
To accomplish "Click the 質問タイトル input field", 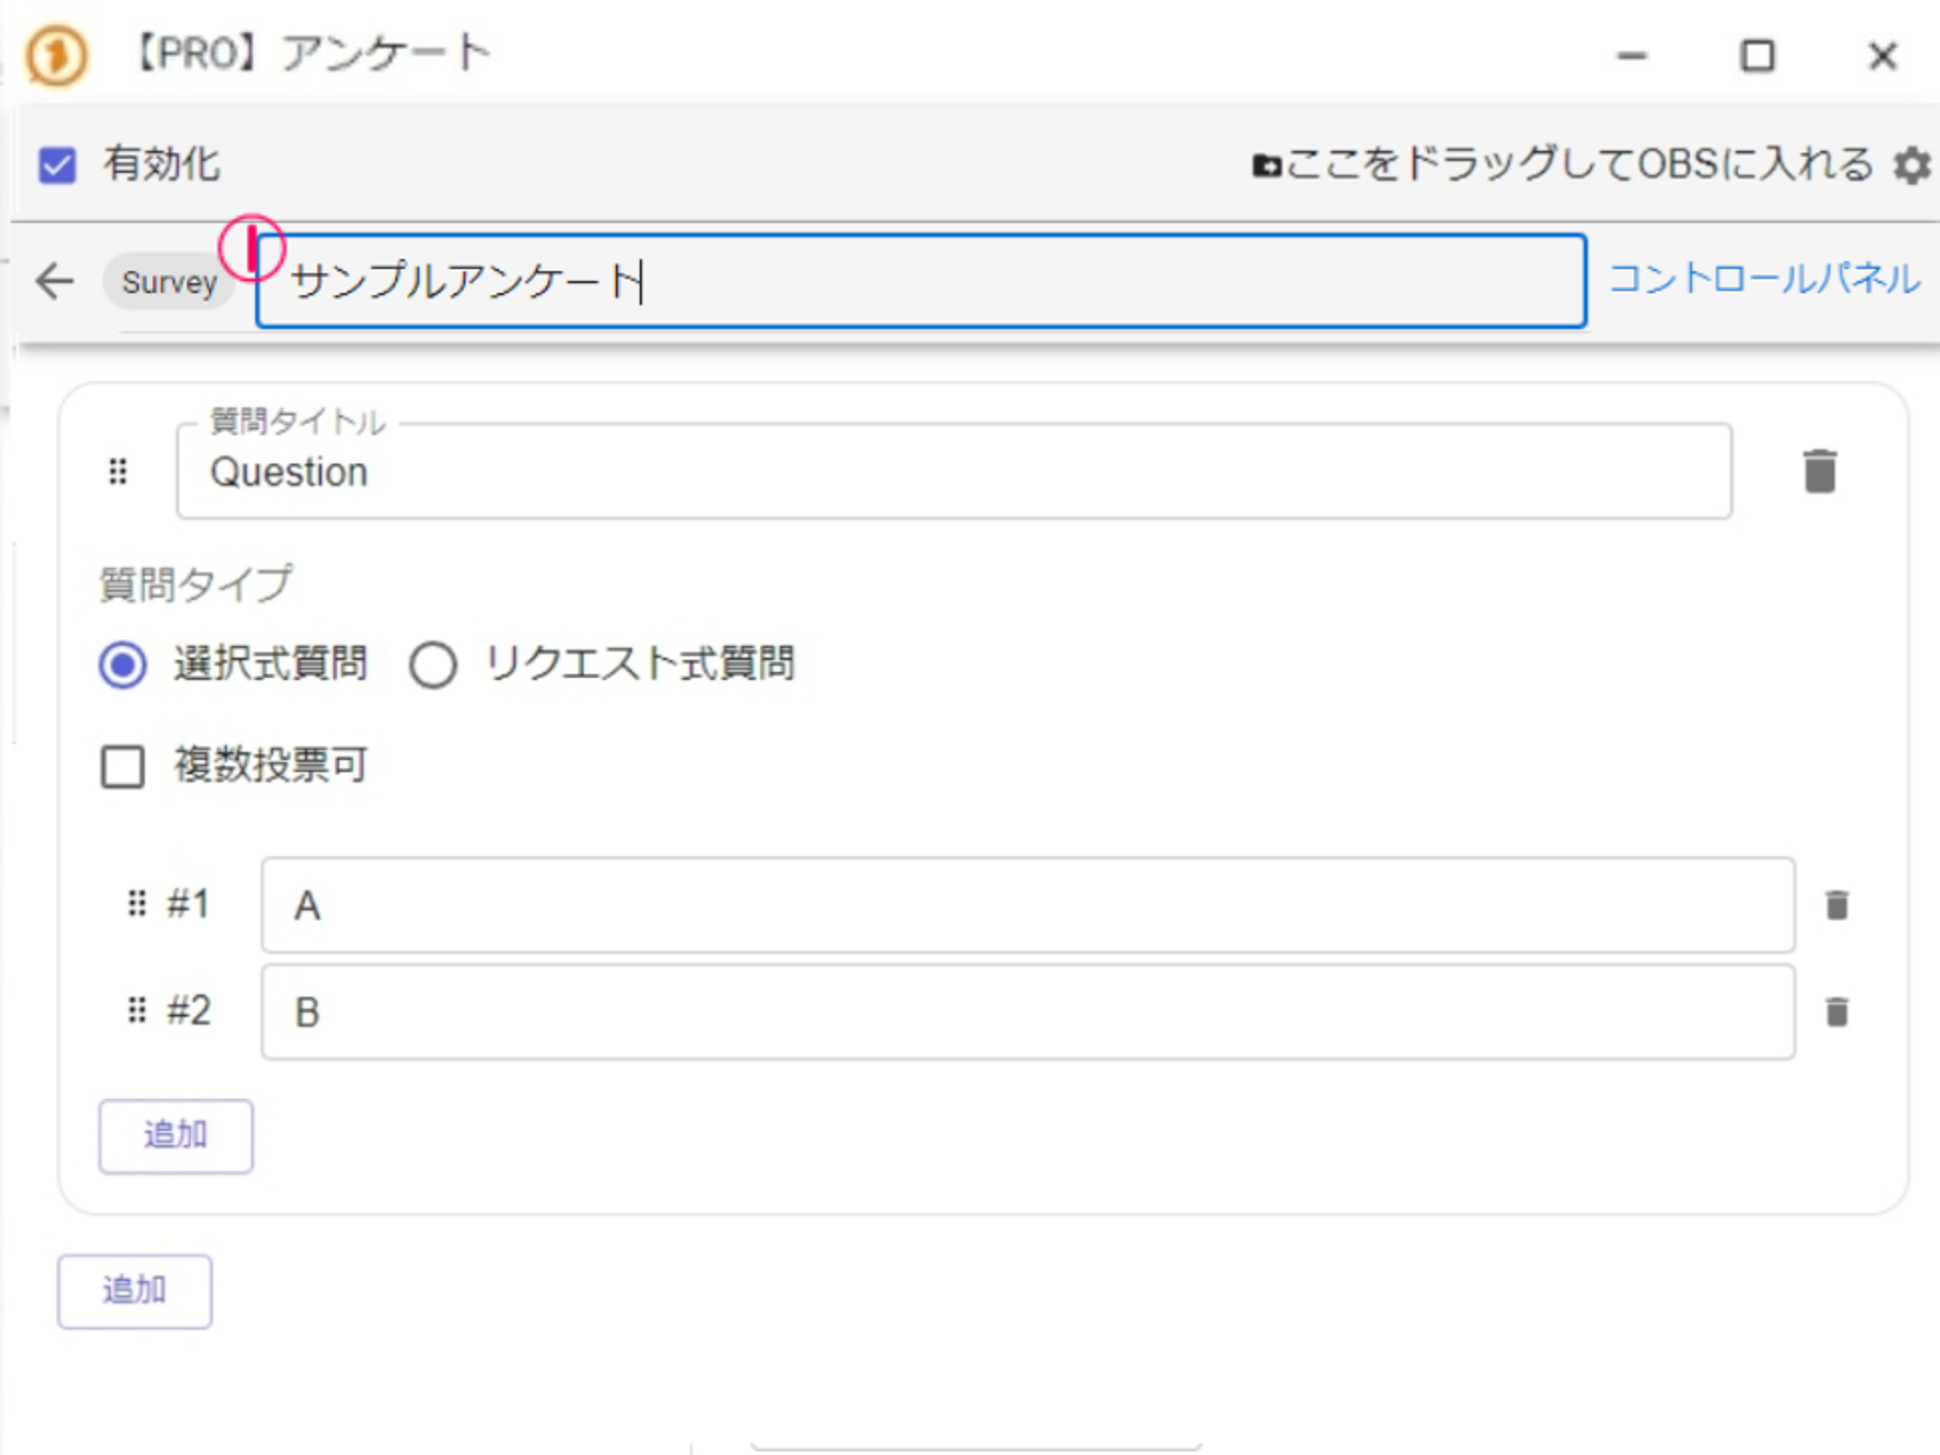I will tap(953, 472).
